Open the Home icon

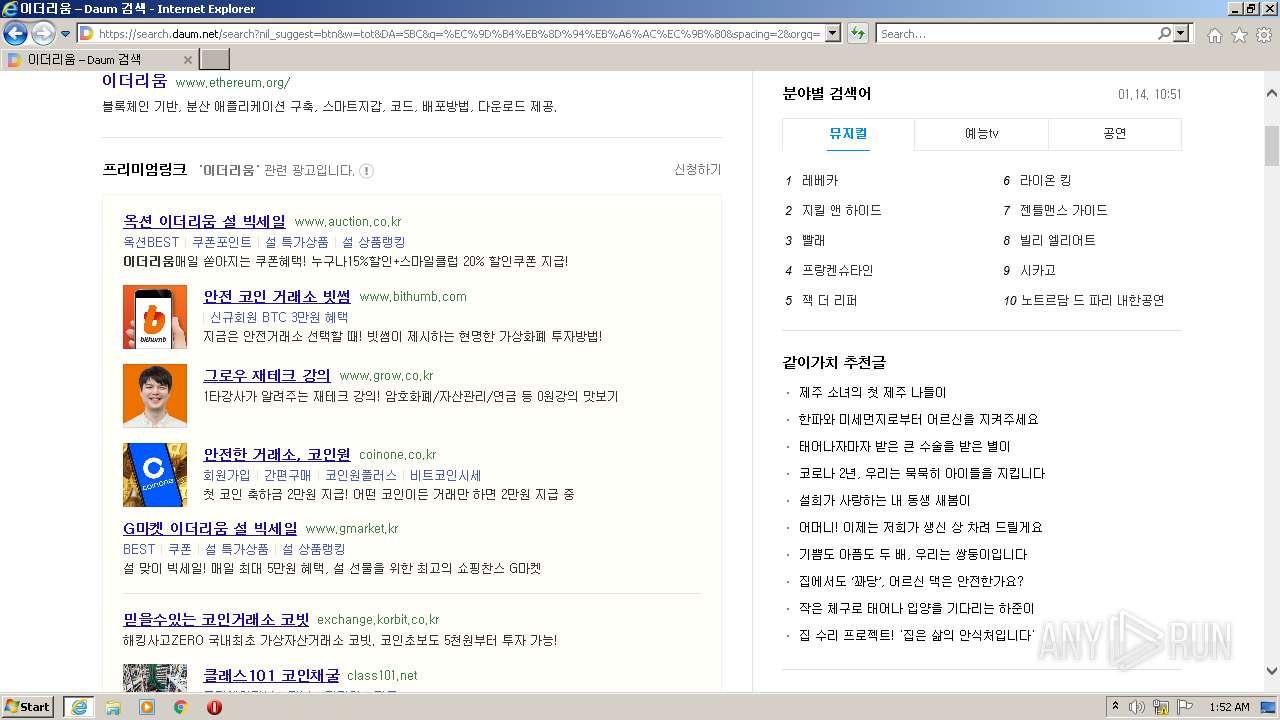pyautogui.click(x=1214, y=35)
